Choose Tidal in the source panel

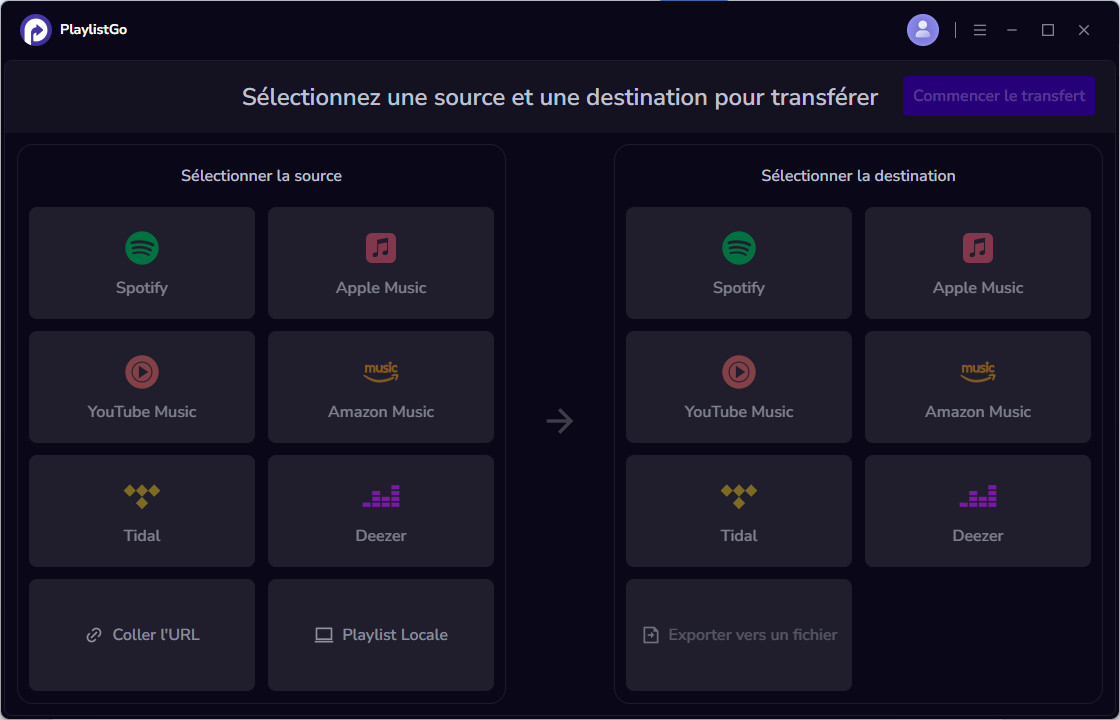(141, 511)
